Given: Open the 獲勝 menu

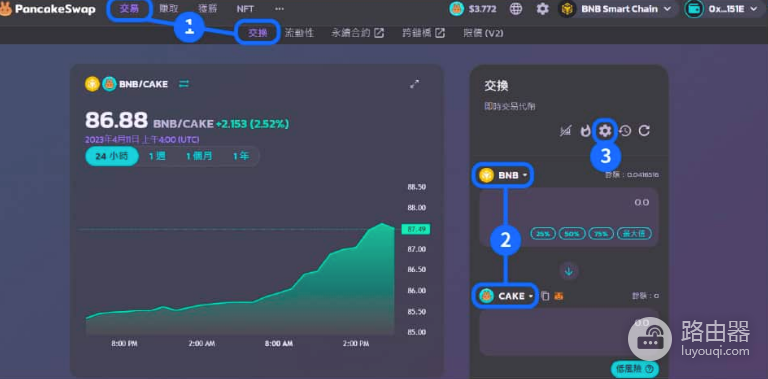Looking at the screenshot, I should point(208,9).
